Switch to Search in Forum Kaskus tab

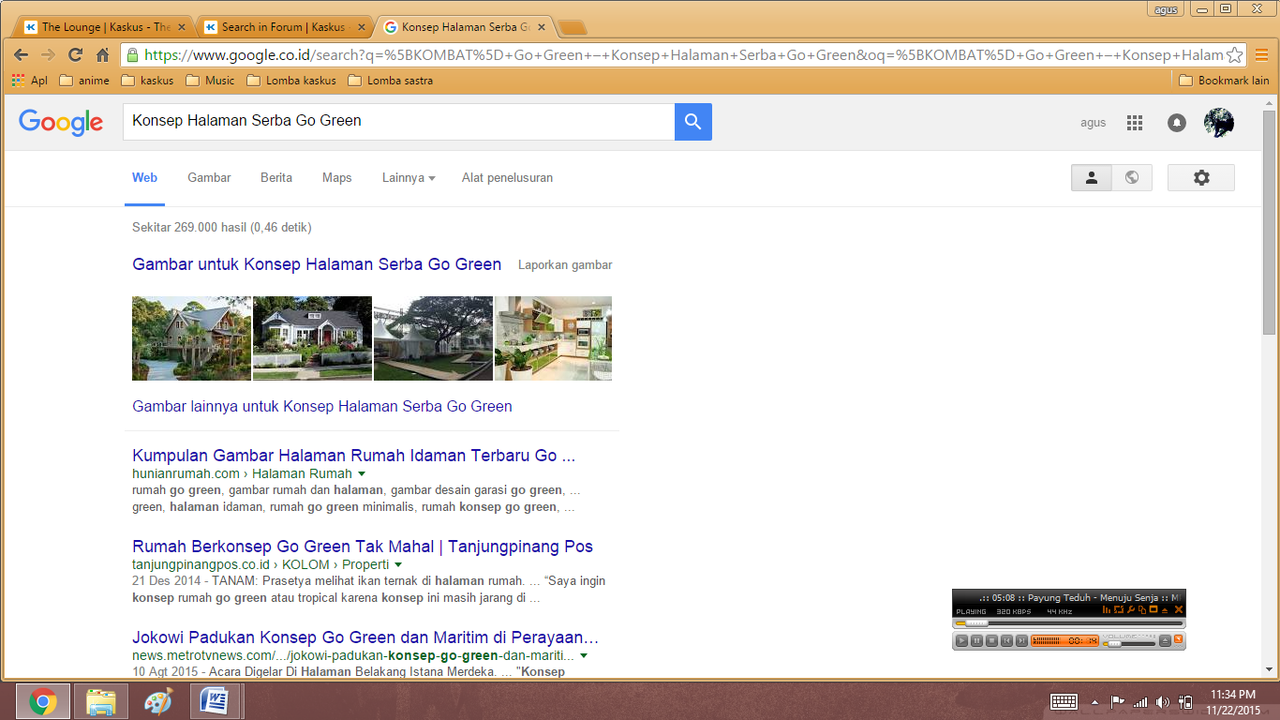click(282, 27)
